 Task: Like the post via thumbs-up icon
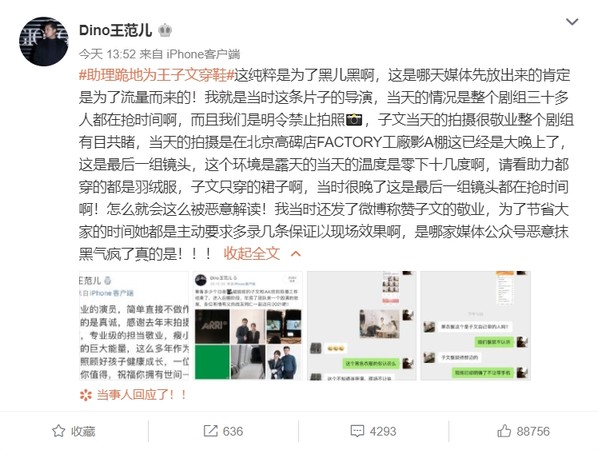coord(504,431)
